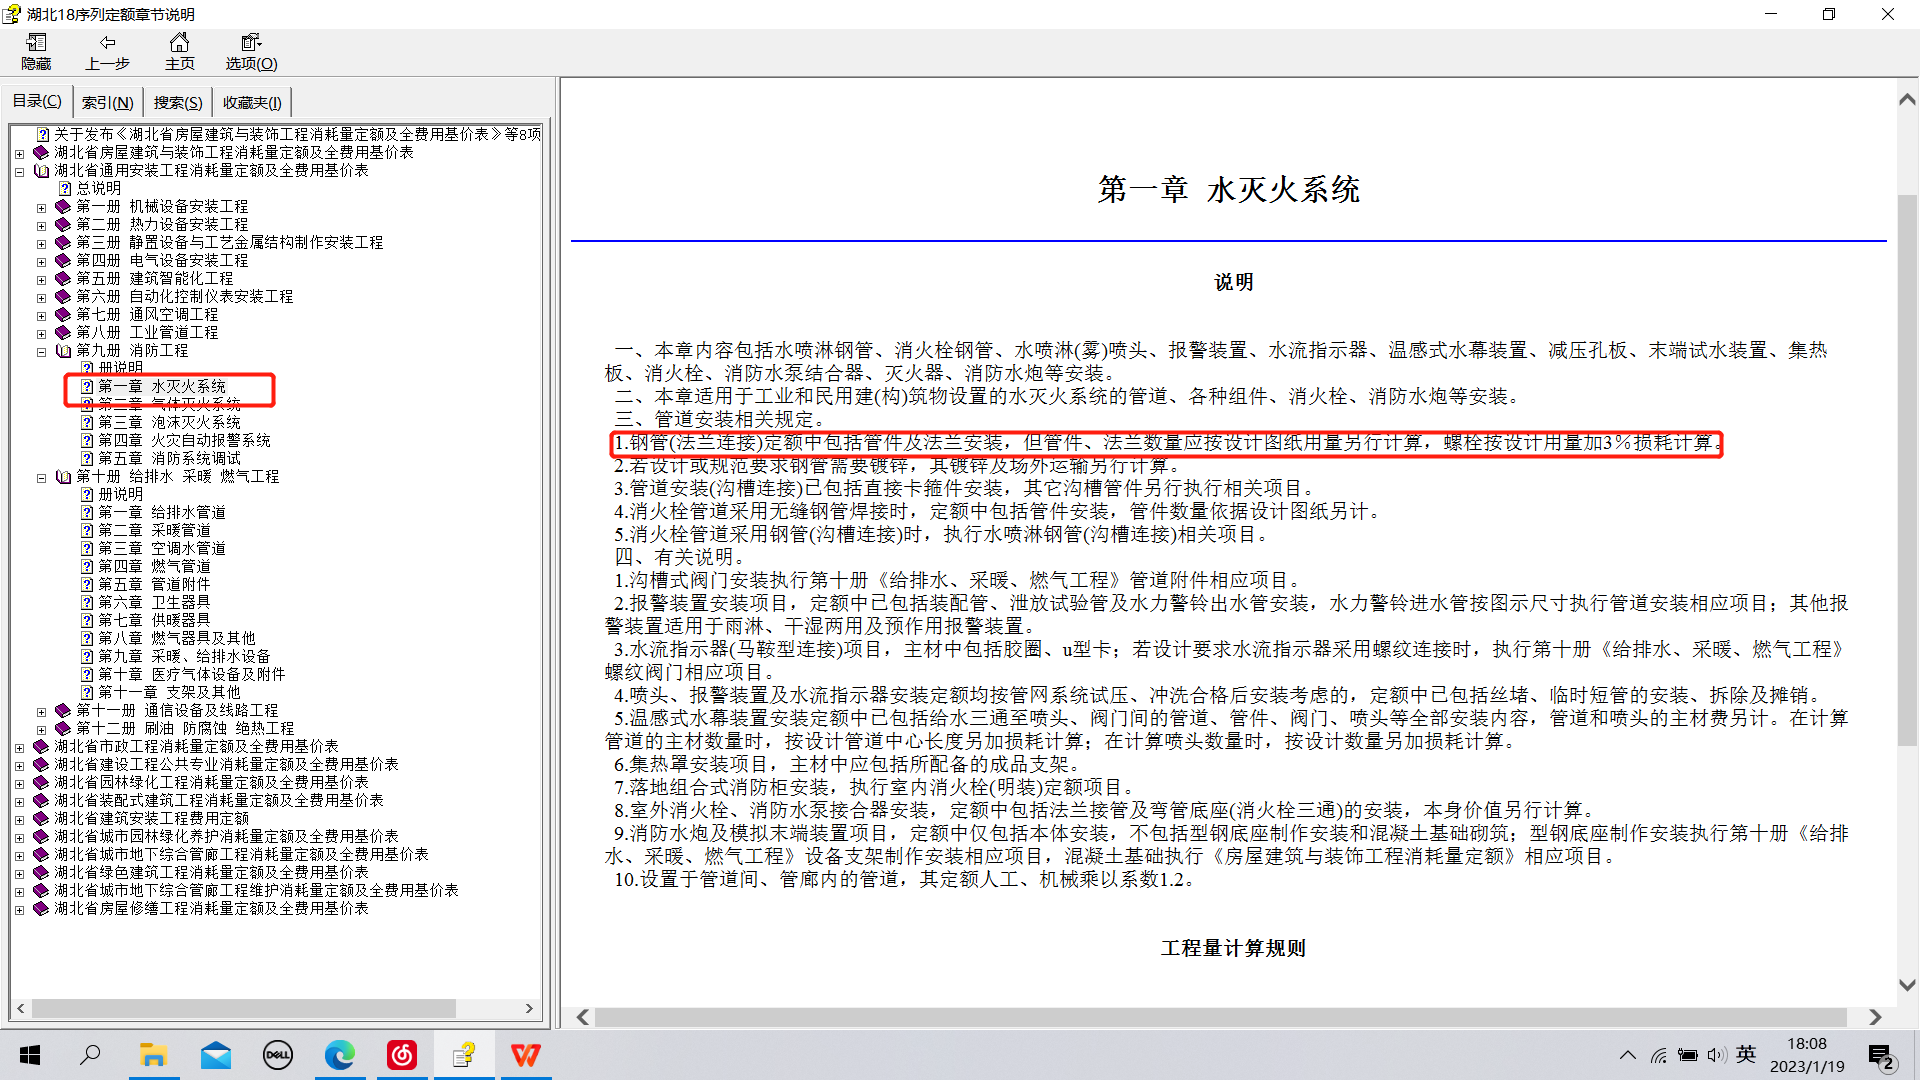Click page icon of 第一章 给排水管道

(x=87, y=512)
